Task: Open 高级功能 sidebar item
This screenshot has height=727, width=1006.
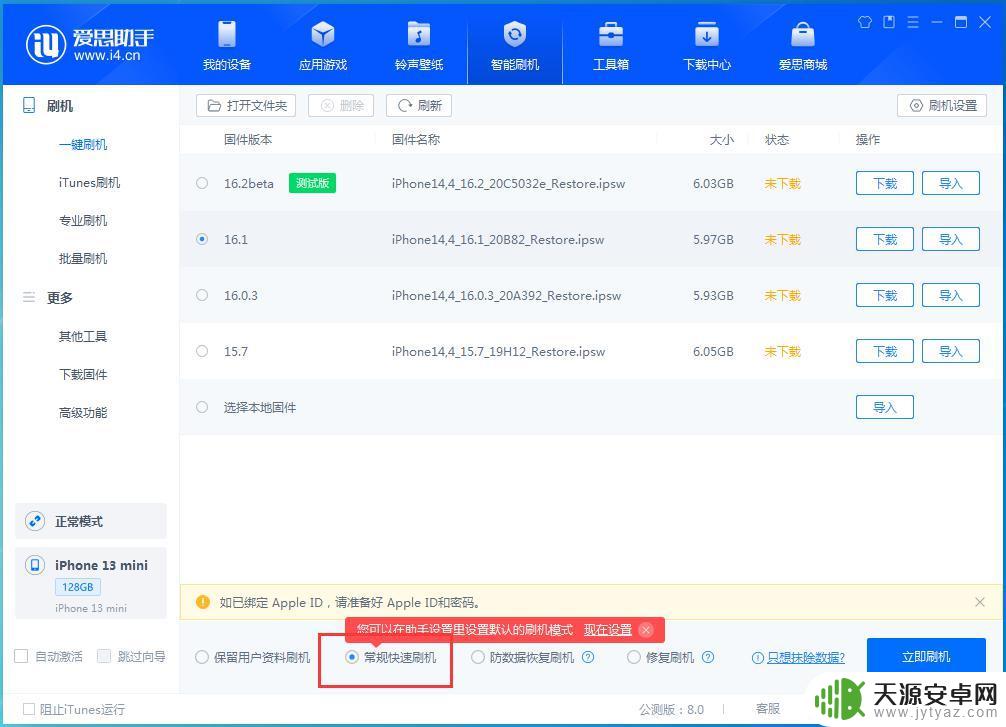Action: click(x=83, y=413)
